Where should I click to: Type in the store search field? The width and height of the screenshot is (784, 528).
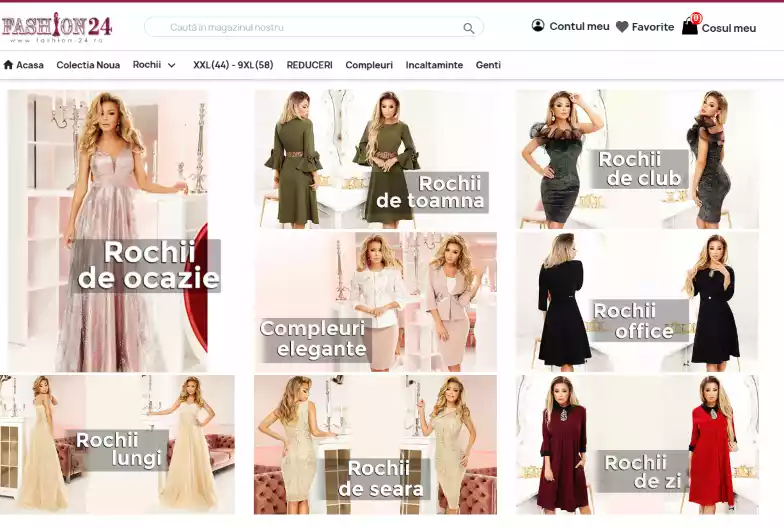click(300, 27)
